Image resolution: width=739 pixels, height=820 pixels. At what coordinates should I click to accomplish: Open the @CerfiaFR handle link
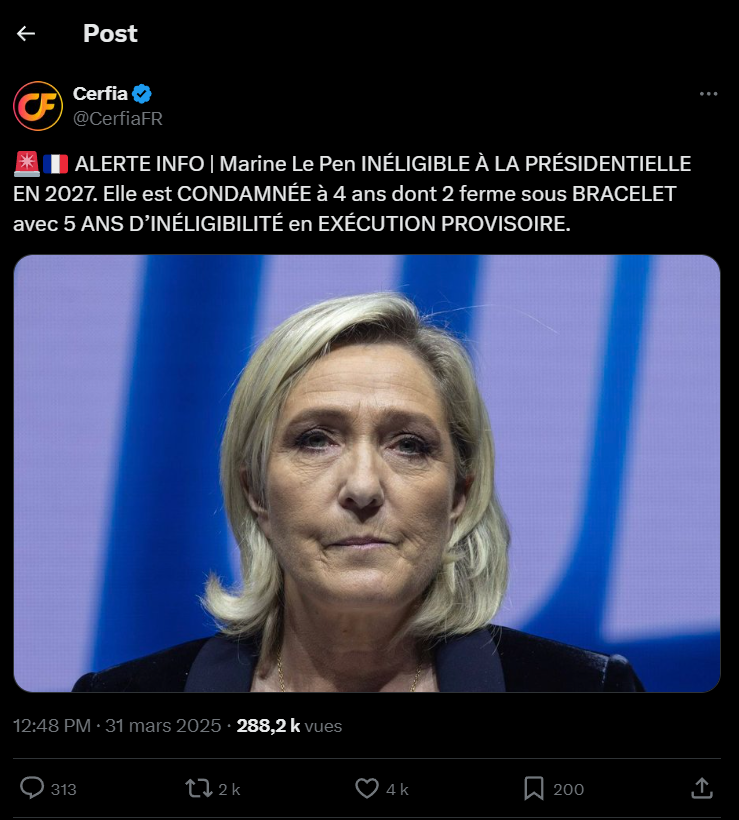118,119
